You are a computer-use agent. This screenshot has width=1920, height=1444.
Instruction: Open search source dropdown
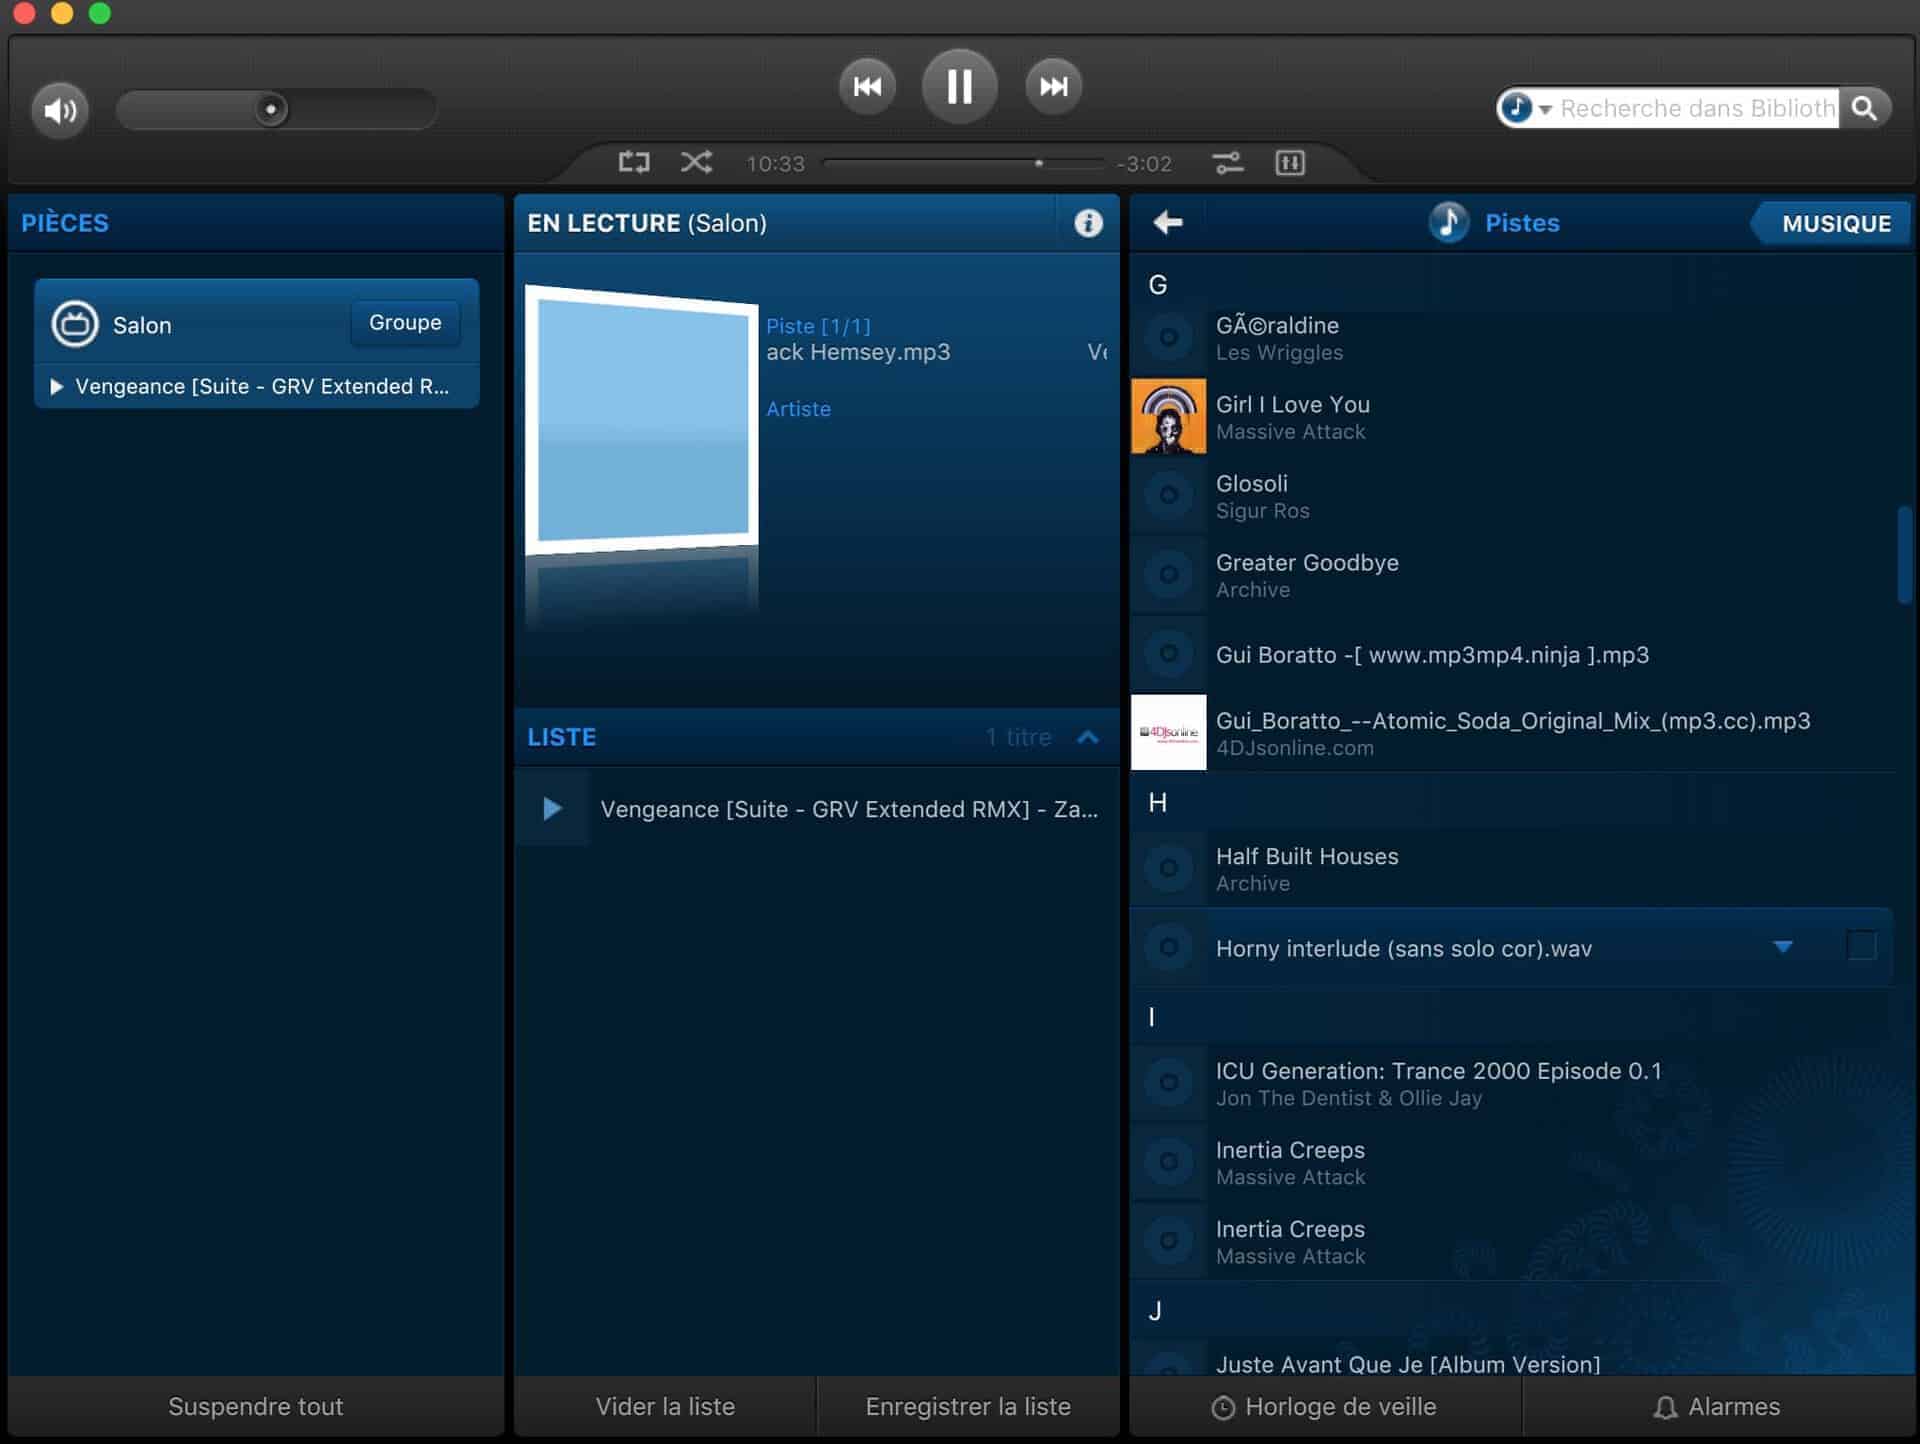point(1545,109)
